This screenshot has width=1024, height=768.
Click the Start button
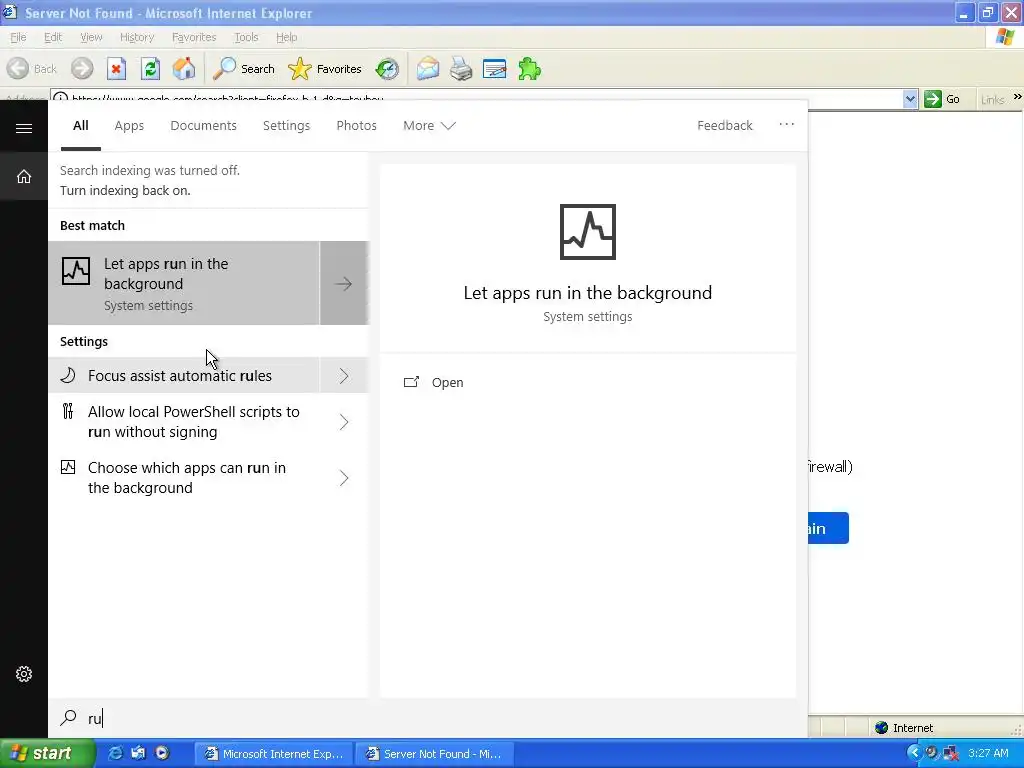tap(47, 754)
